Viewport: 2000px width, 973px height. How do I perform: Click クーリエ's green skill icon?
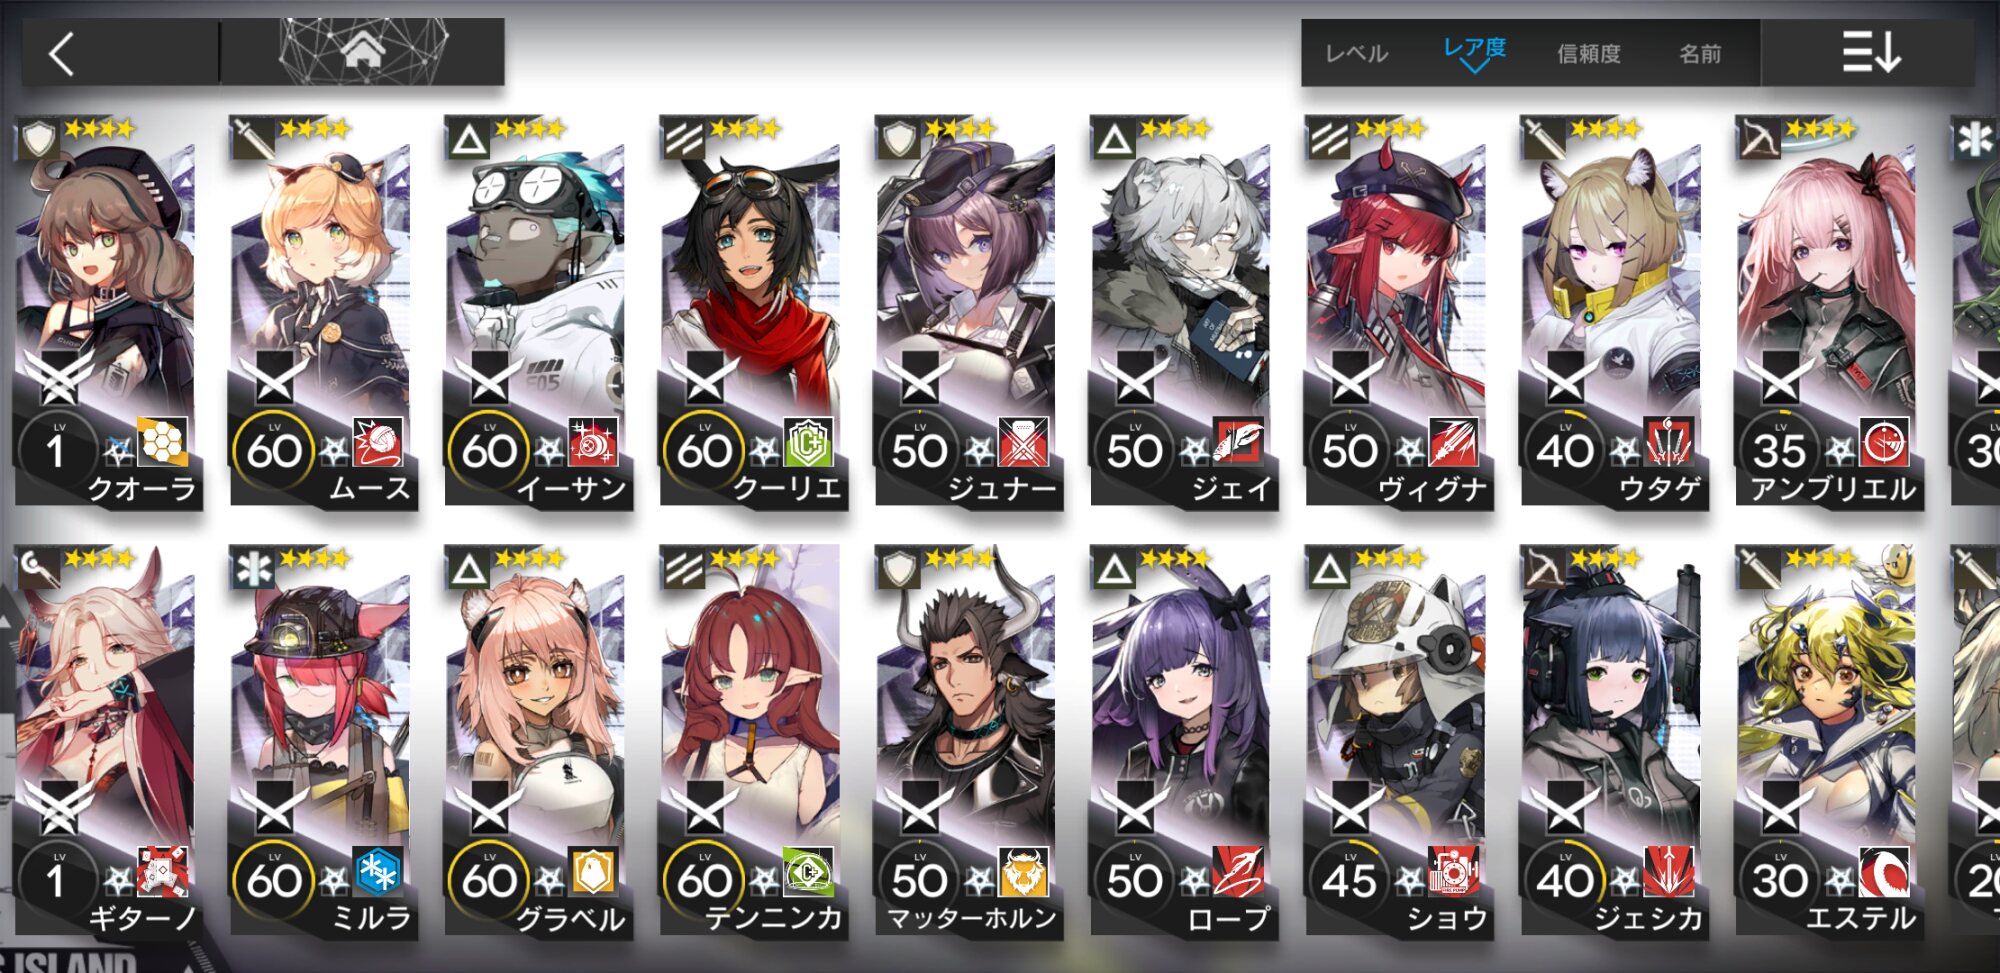[808, 442]
